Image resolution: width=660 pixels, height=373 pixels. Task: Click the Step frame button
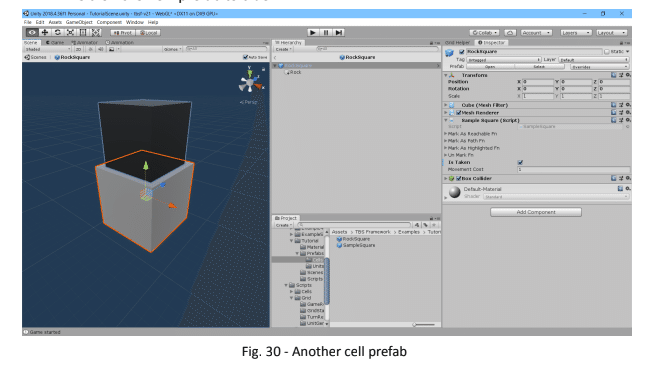click(339, 32)
